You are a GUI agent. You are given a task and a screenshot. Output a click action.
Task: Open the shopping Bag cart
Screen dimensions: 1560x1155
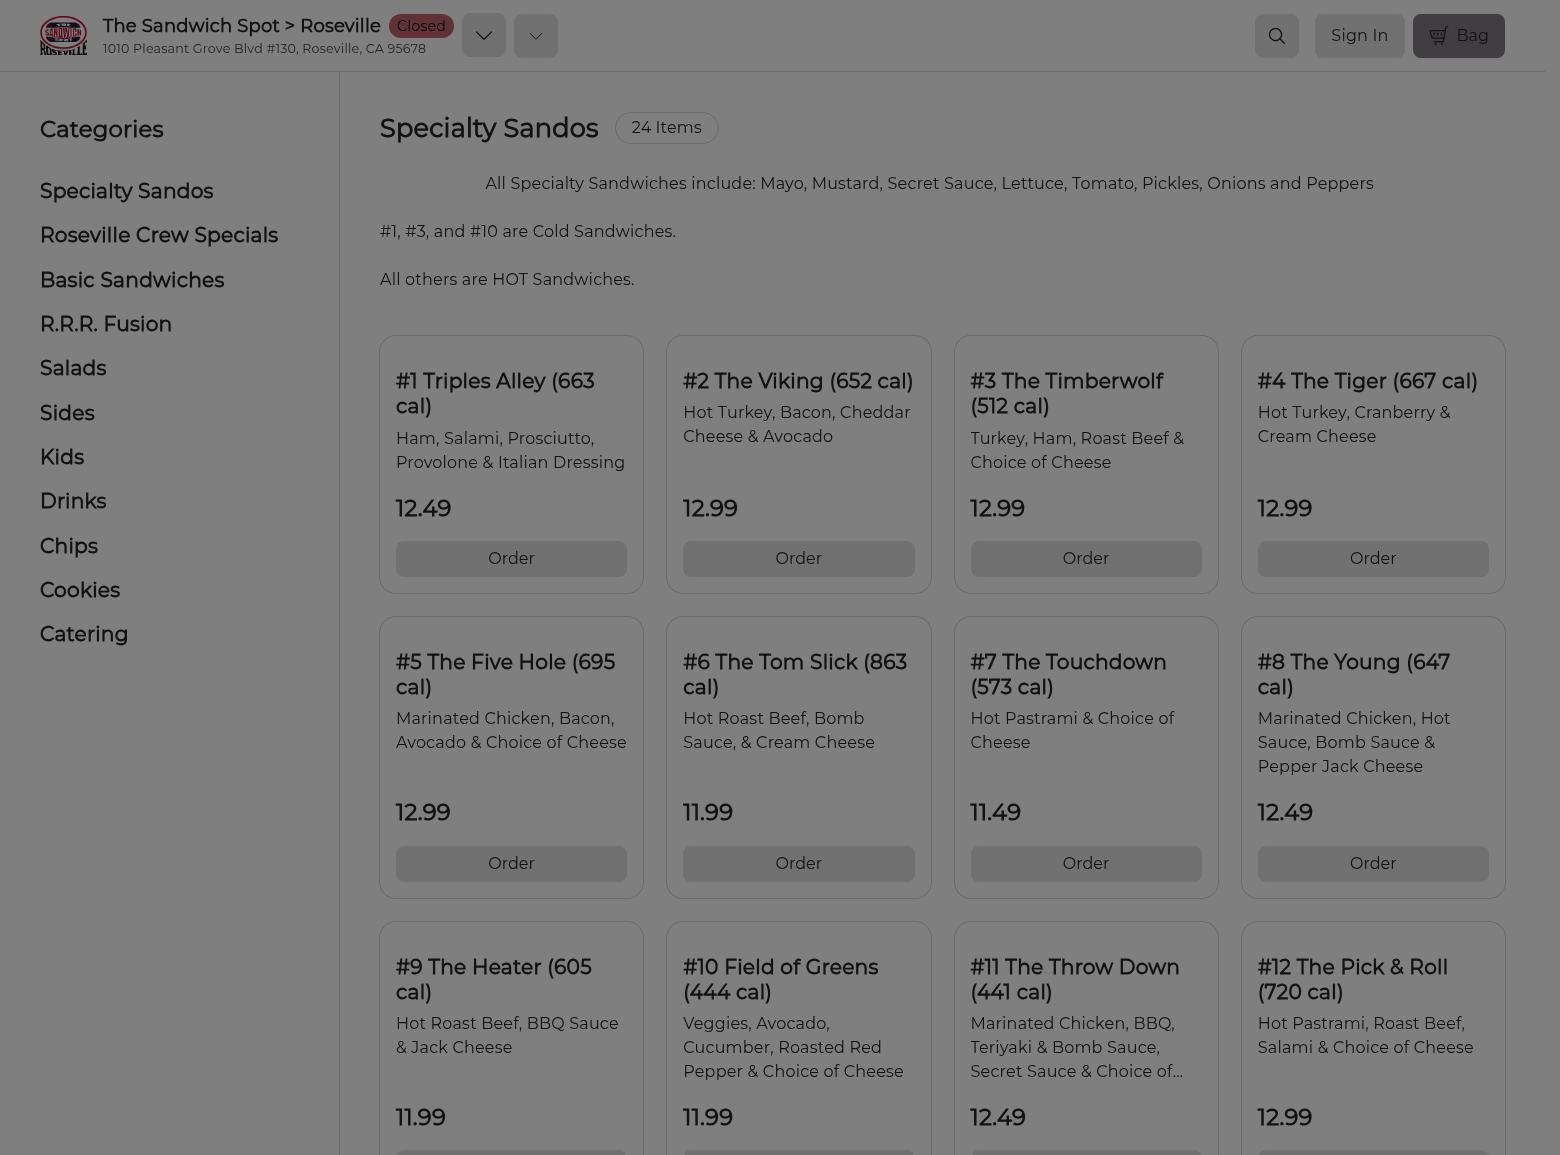coord(1457,36)
